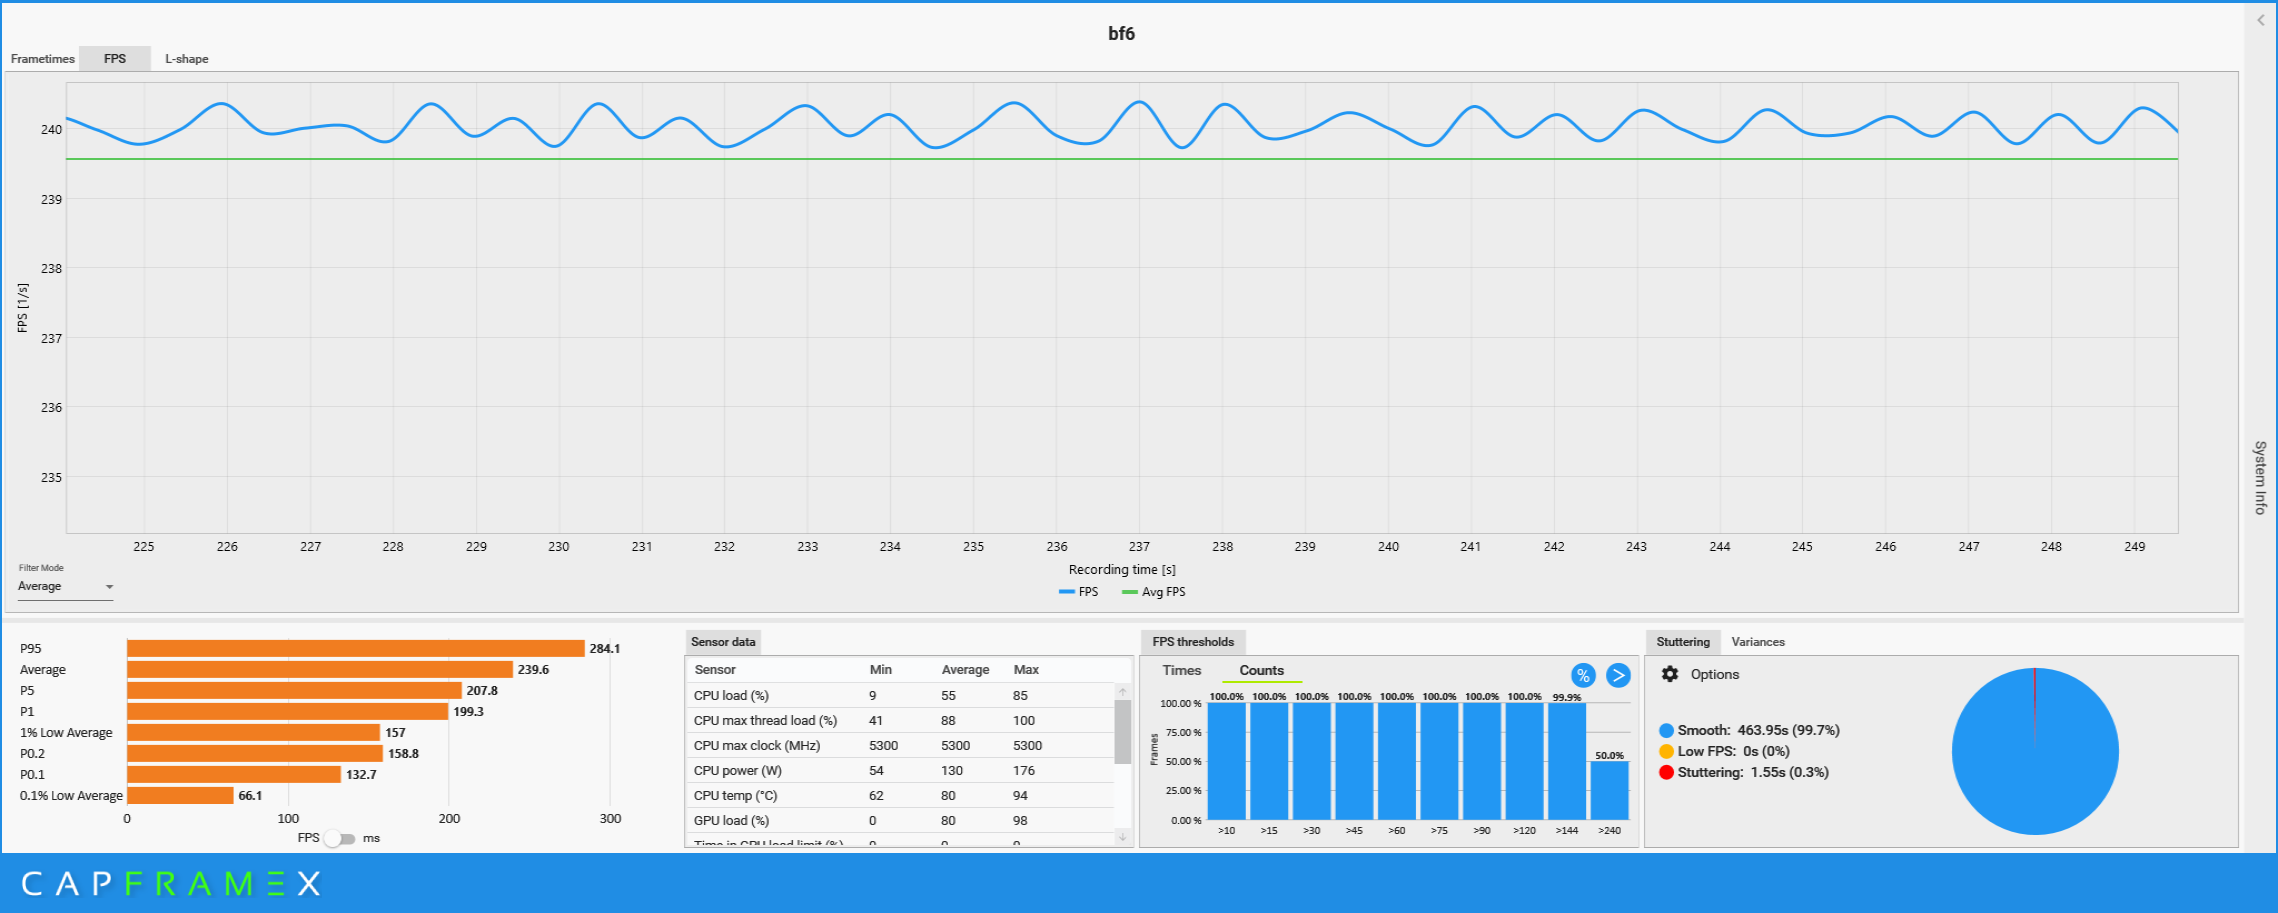Viewport: 2278px width, 913px height.
Task: Select the Times tab in FPS thresholds
Action: click(1181, 671)
